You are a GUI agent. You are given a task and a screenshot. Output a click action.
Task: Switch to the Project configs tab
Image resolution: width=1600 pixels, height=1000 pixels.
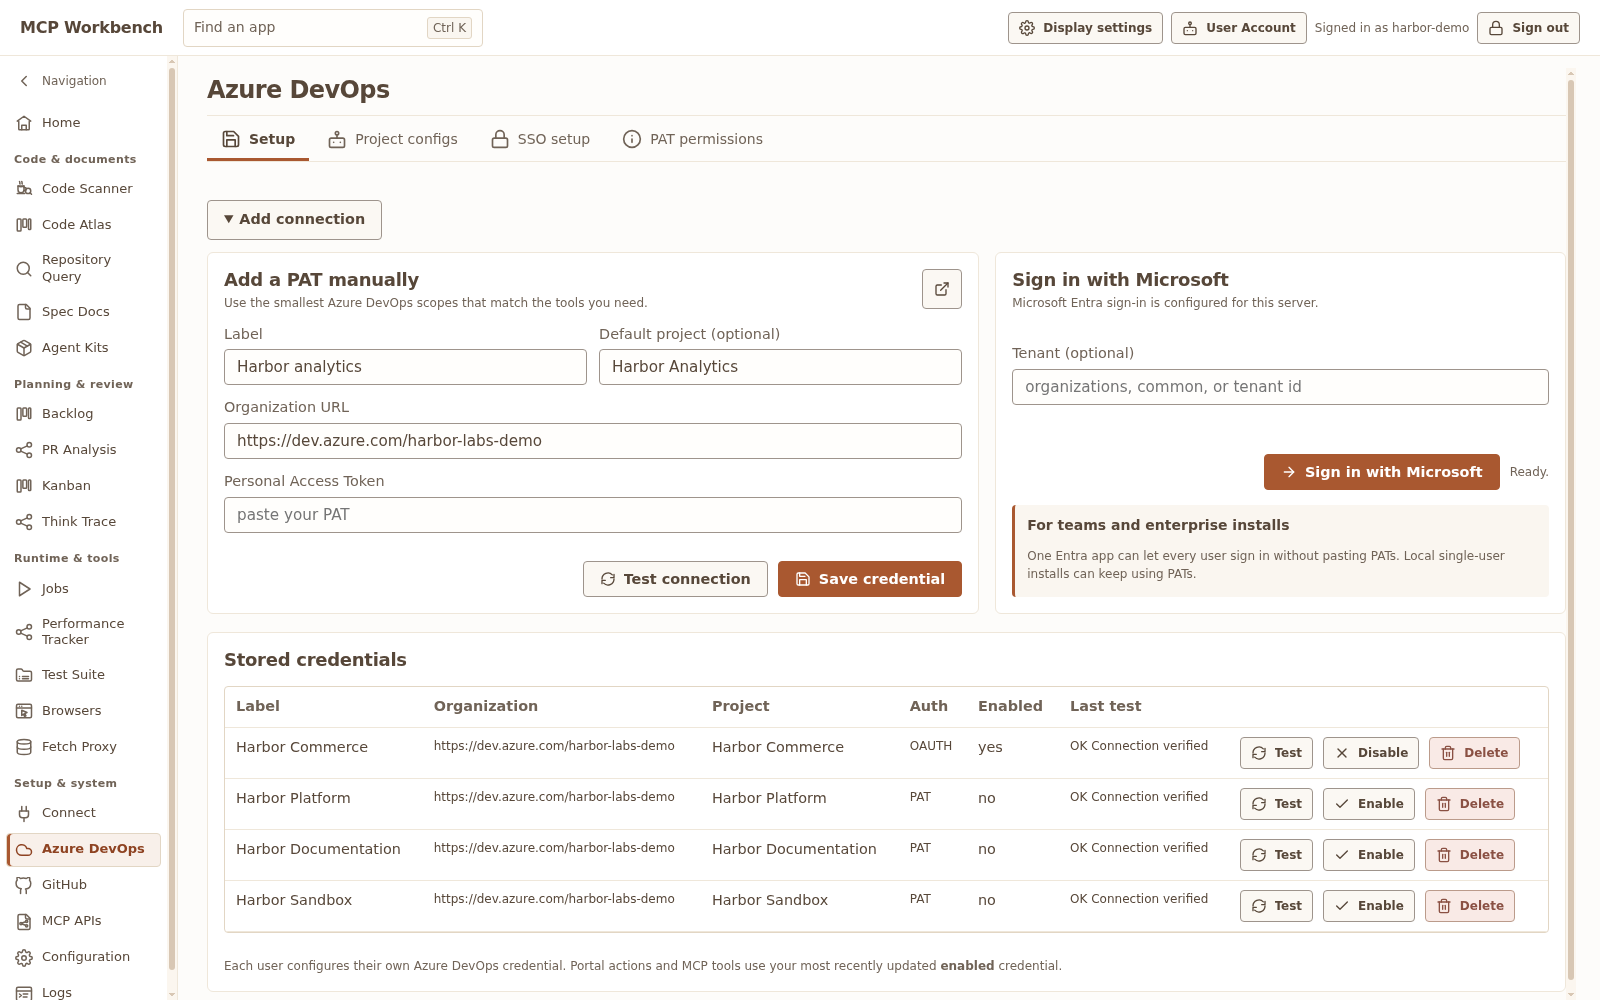pyautogui.click(x=393, y=140)
